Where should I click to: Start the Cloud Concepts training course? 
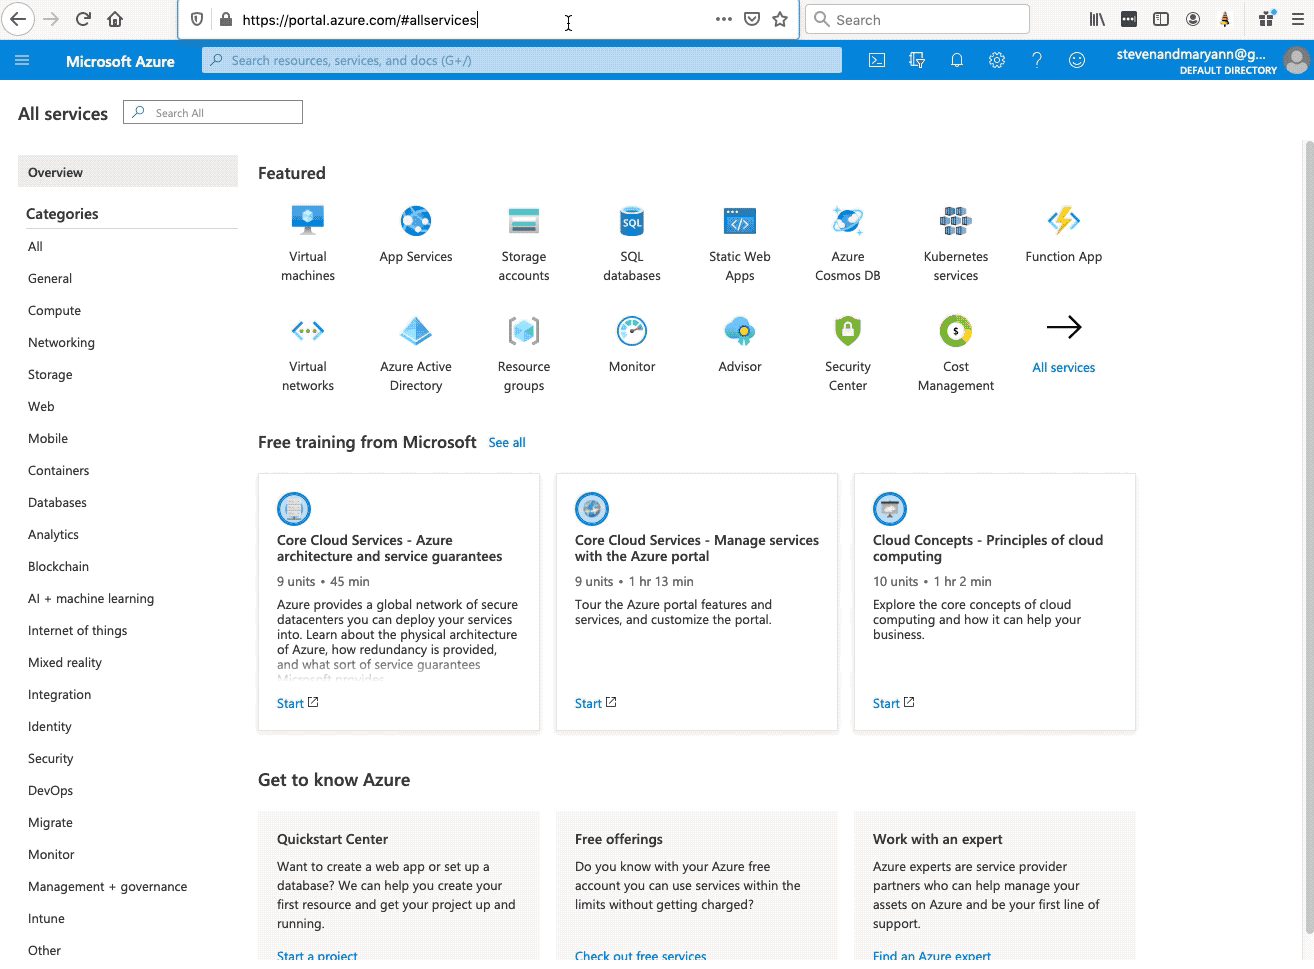pos(886,703)
